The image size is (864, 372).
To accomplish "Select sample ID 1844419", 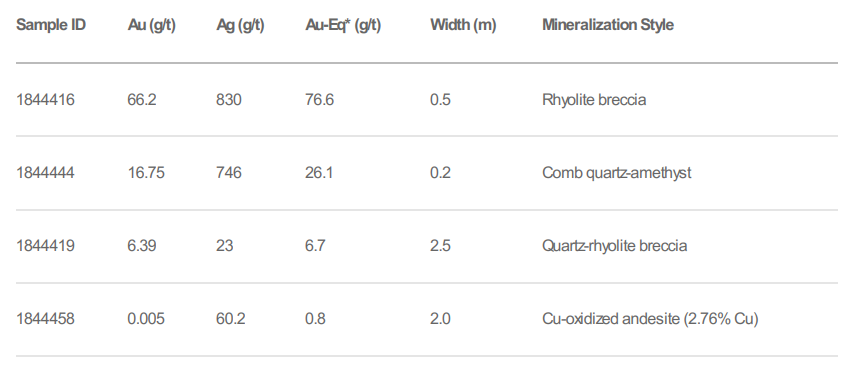I will tap(45, 246).
